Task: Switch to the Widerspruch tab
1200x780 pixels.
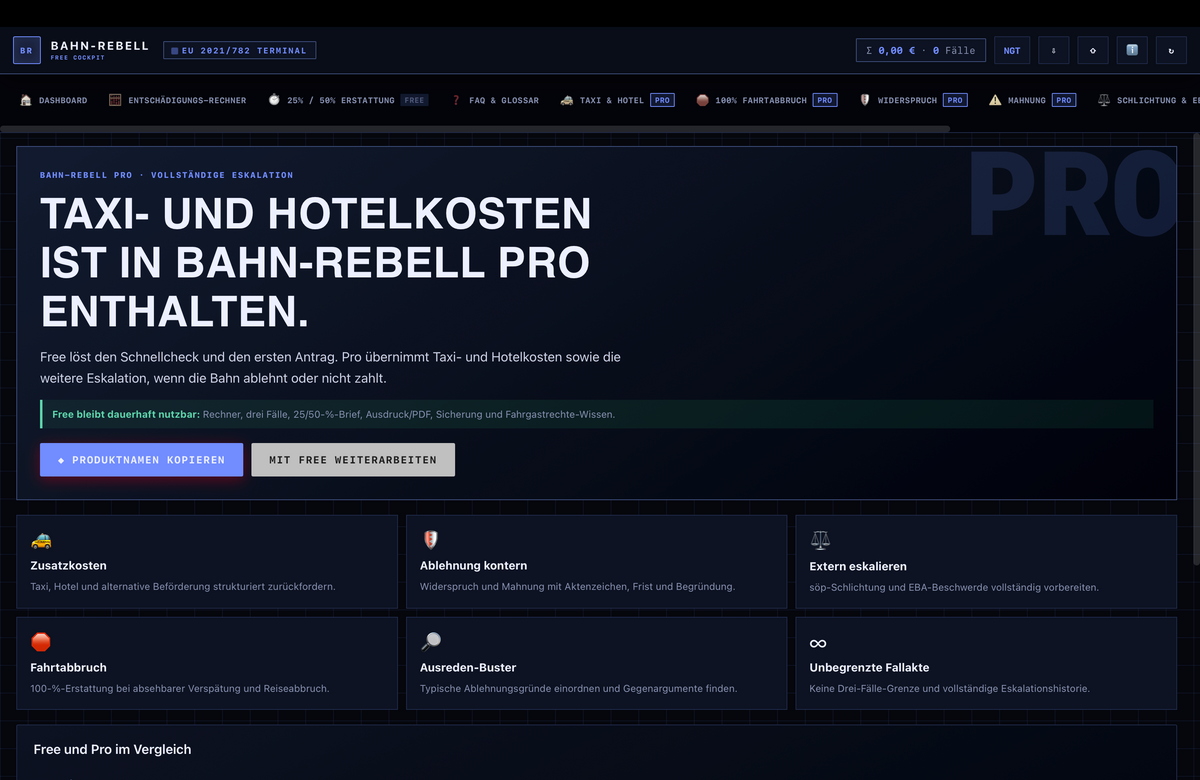Action: (x=913, y=100)
